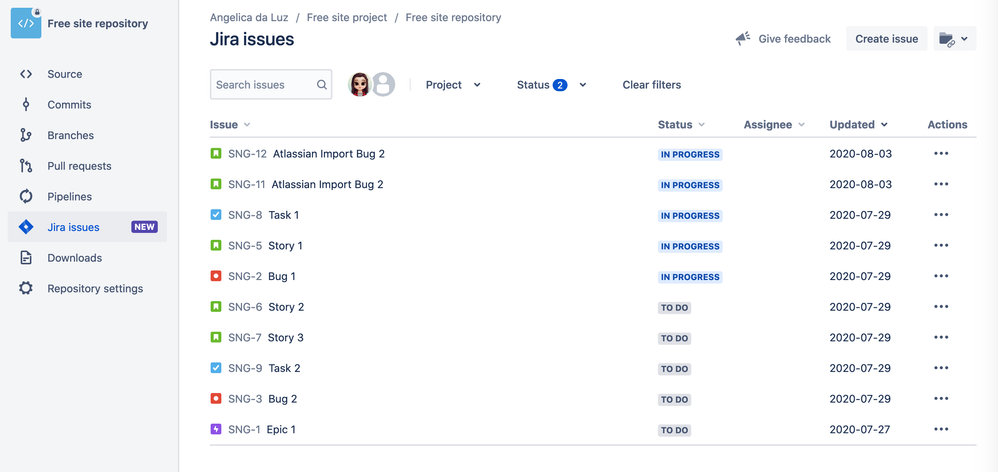Click the magnifier icon in the search issues box
998x472 pixels.
321,85
